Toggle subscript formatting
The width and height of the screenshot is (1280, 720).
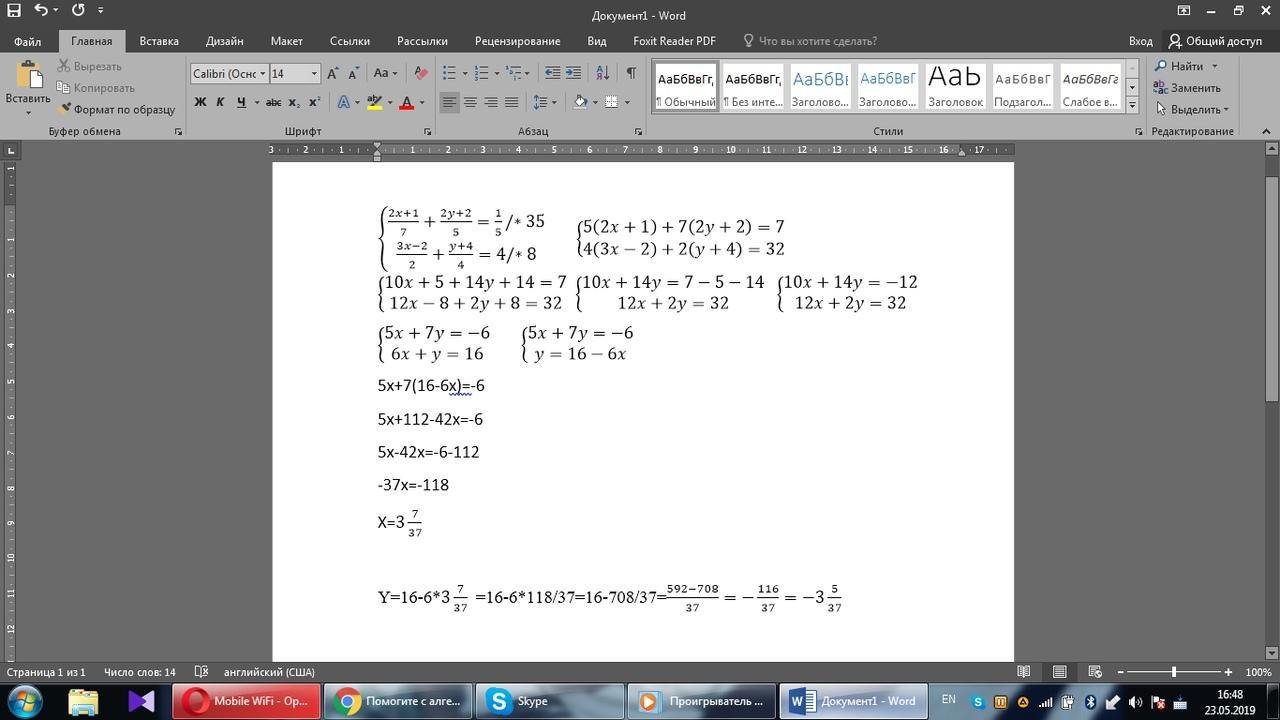pyautogui.click(x=294, y=102)
